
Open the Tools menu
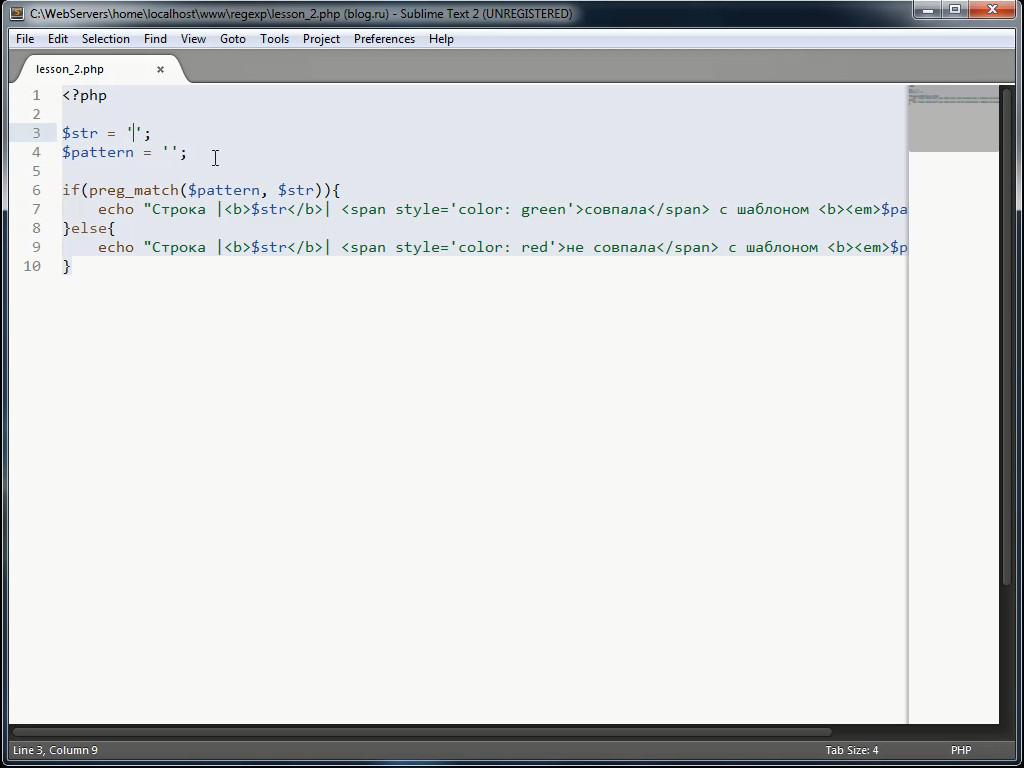tap(274, 39)
